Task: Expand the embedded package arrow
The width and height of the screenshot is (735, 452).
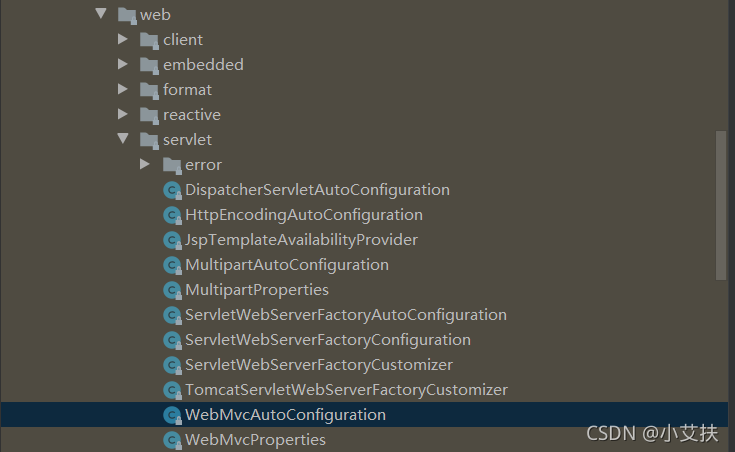Action: tap(123, 64)
